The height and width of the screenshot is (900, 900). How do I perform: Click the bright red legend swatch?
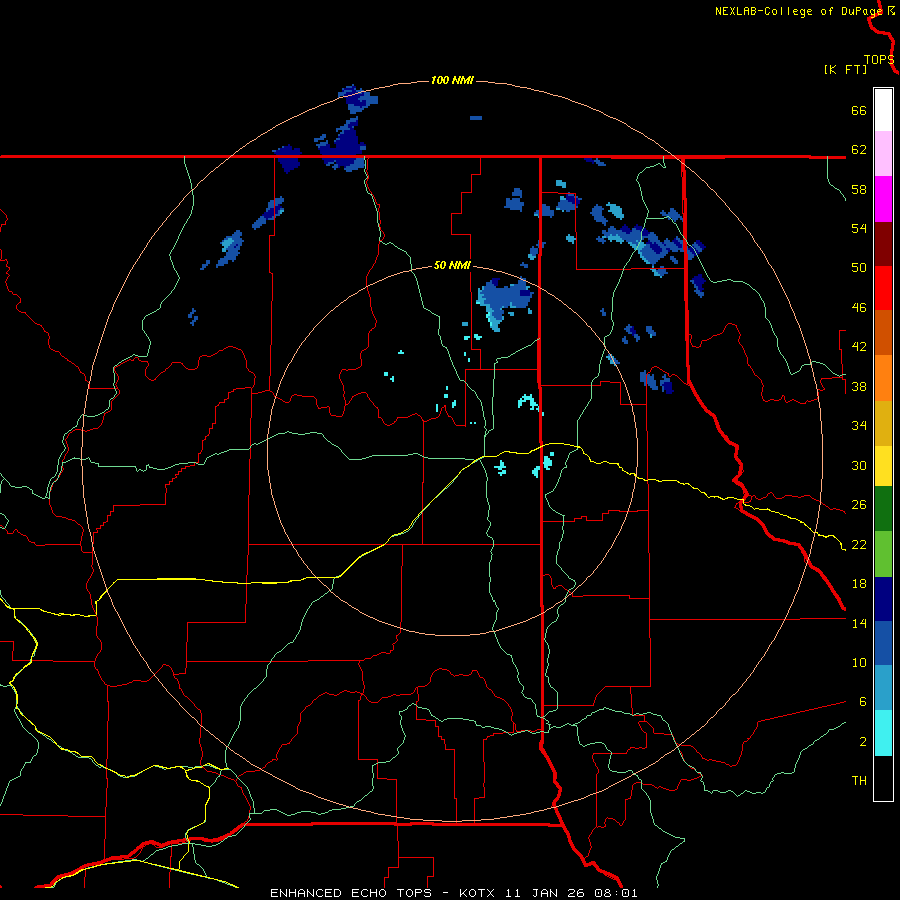tap(883, 288)
